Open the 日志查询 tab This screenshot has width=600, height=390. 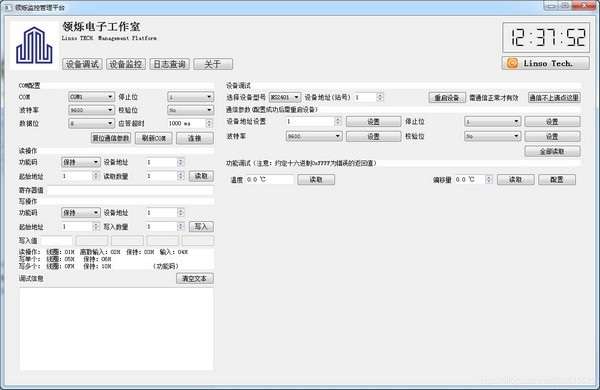[x=170, y=64]
